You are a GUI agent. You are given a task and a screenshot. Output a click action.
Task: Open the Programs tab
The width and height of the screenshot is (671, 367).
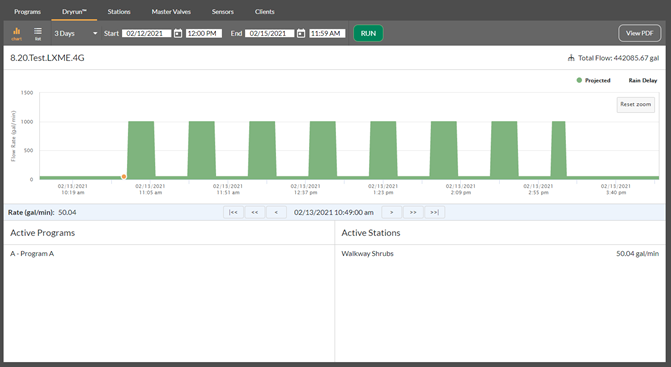(27, 12)
